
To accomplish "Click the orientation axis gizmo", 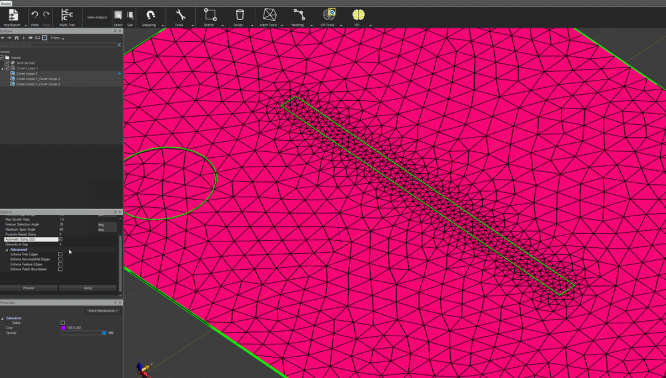I will 143,369.
